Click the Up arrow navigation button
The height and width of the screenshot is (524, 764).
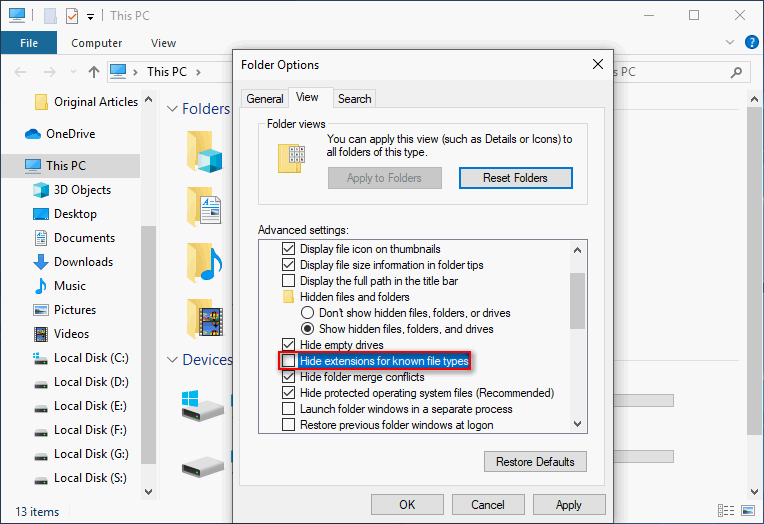[94, 72]
